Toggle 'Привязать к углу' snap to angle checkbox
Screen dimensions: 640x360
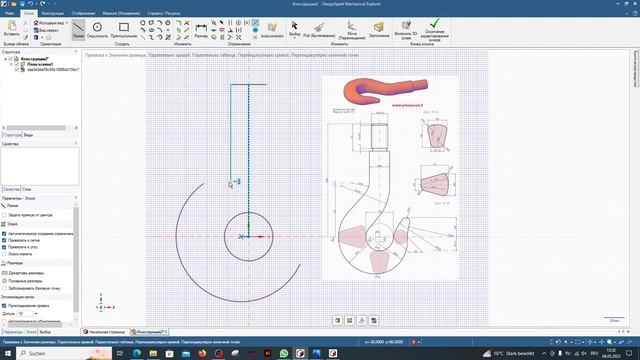click(x=4, y=247)
